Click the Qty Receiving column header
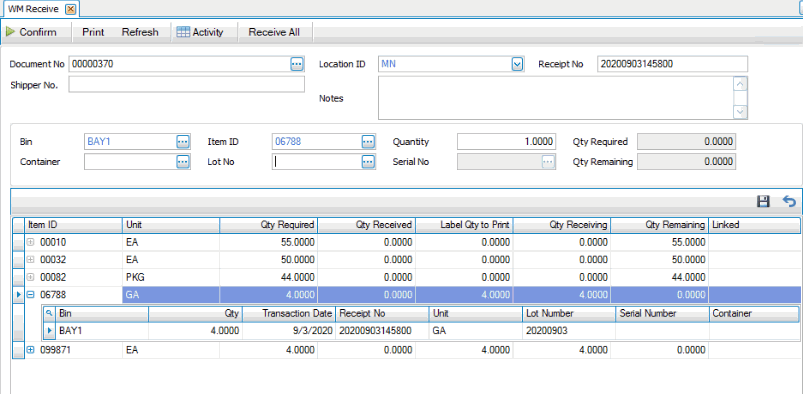The image size is (803, 394). pyautogui.click(x=562, y=225)
